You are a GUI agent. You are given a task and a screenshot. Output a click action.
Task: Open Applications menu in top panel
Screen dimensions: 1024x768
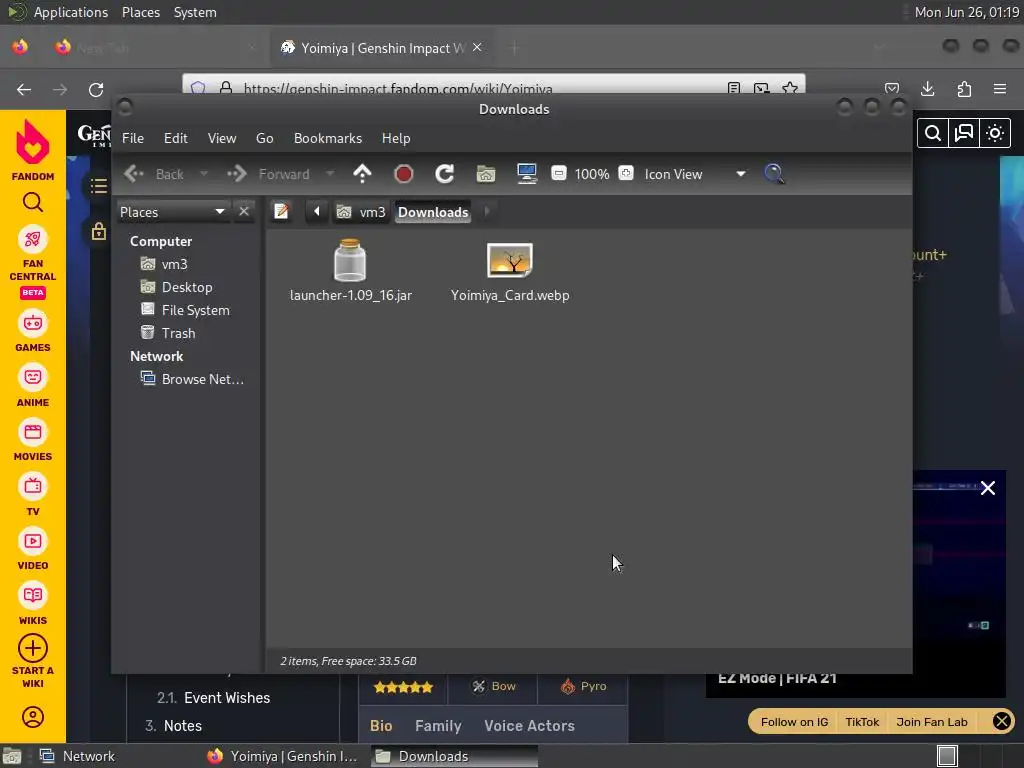71,12
